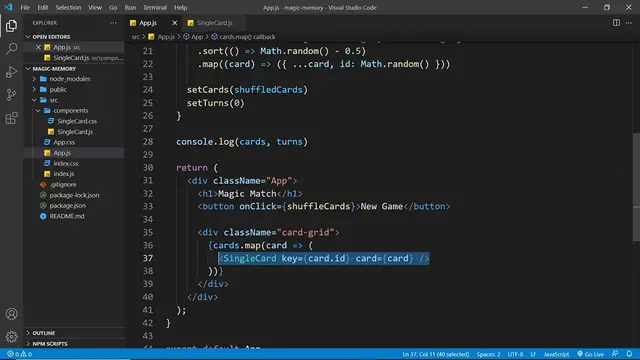Open package-lock.json in explorer
The width and height of the screenshot is (640, 360).
(74, 195)
